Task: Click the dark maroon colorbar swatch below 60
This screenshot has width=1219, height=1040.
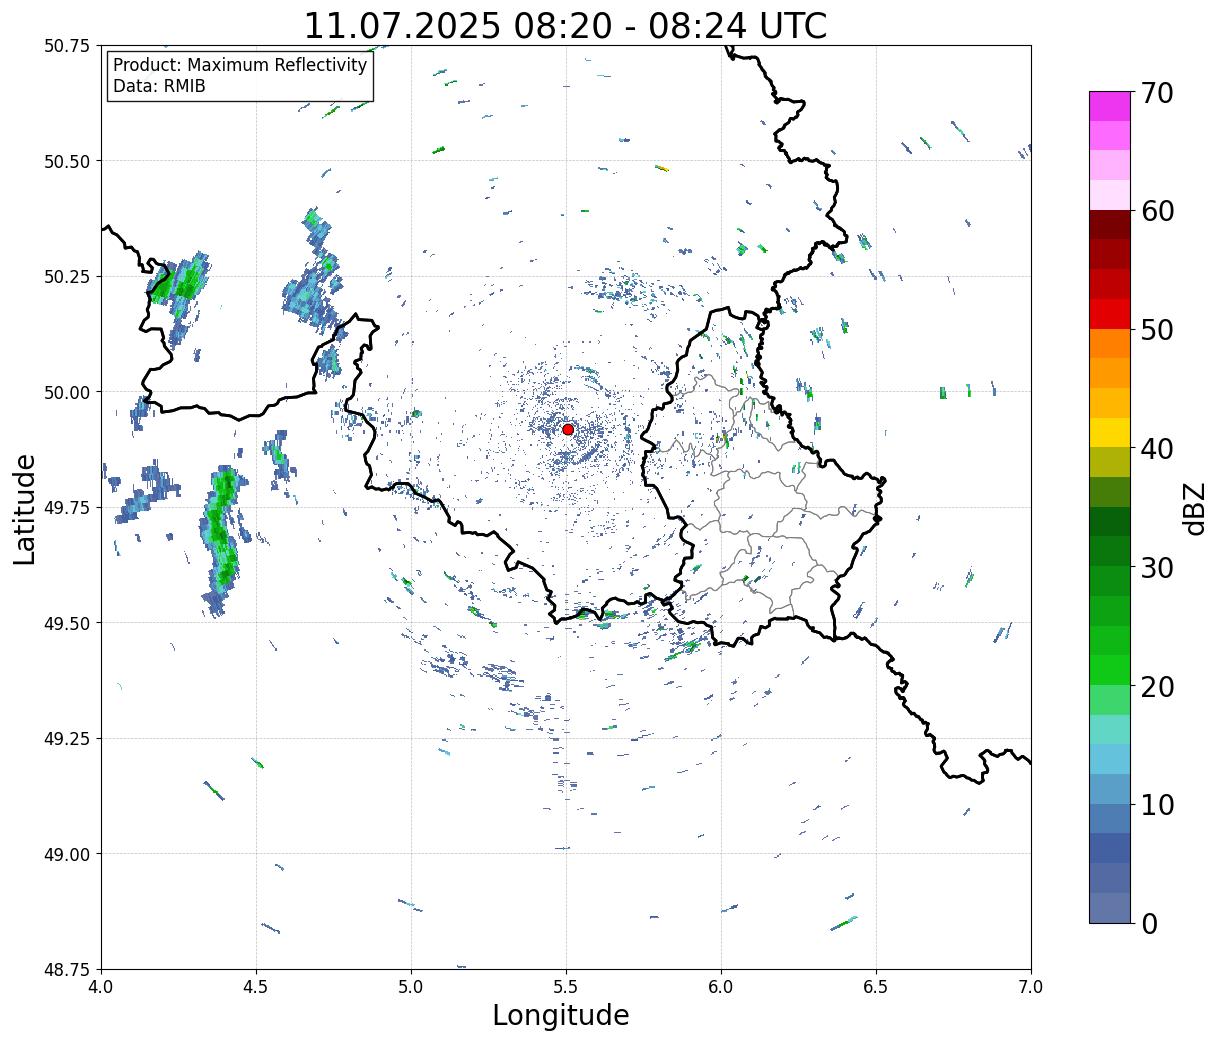Action: 1110,225
